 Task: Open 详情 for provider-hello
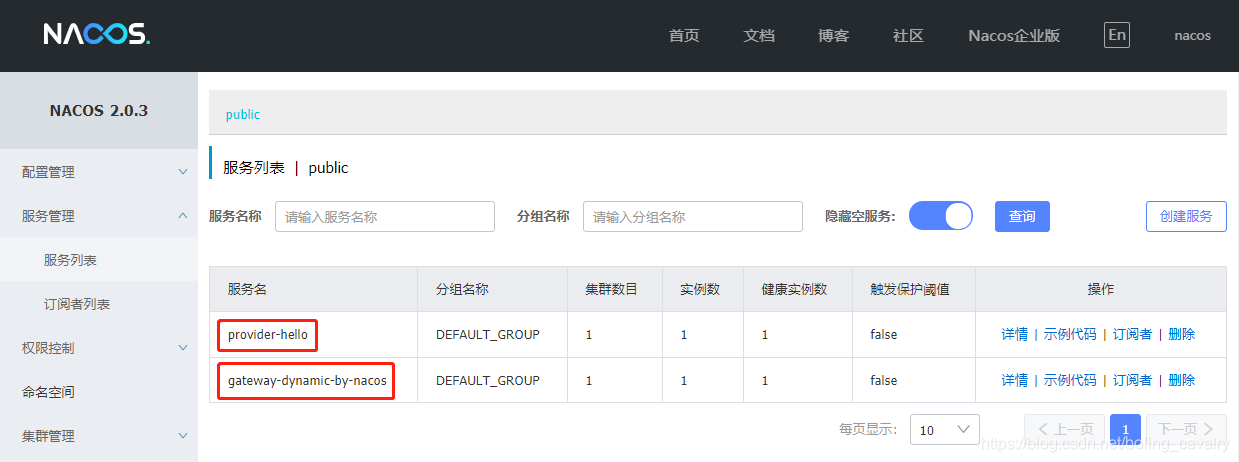1015,334
